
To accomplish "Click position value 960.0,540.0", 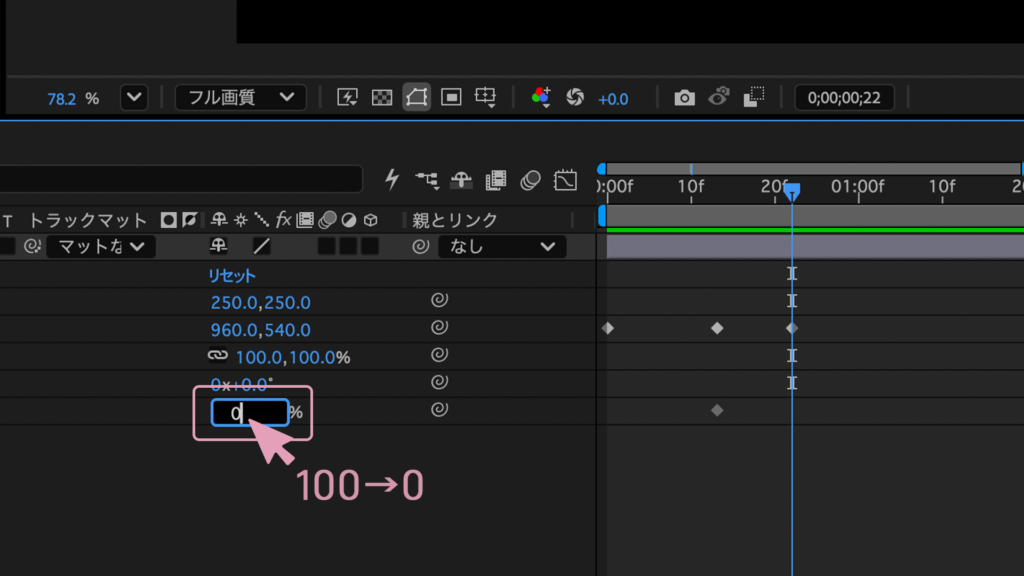I will pyautogui.click(x=261, y=330).
